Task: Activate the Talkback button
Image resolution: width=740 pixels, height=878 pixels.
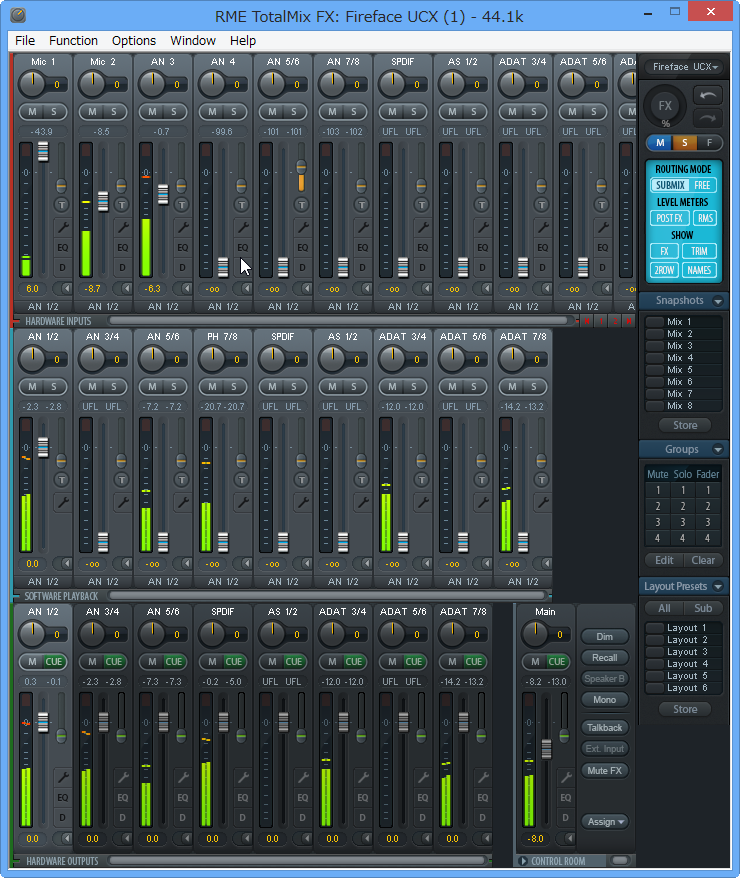Action: 605,727
